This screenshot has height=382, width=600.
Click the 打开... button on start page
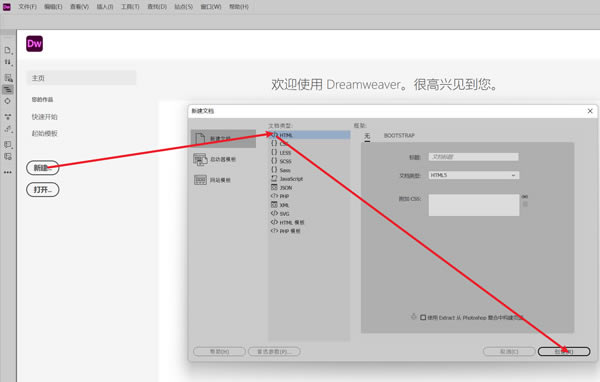pos(42,189)
